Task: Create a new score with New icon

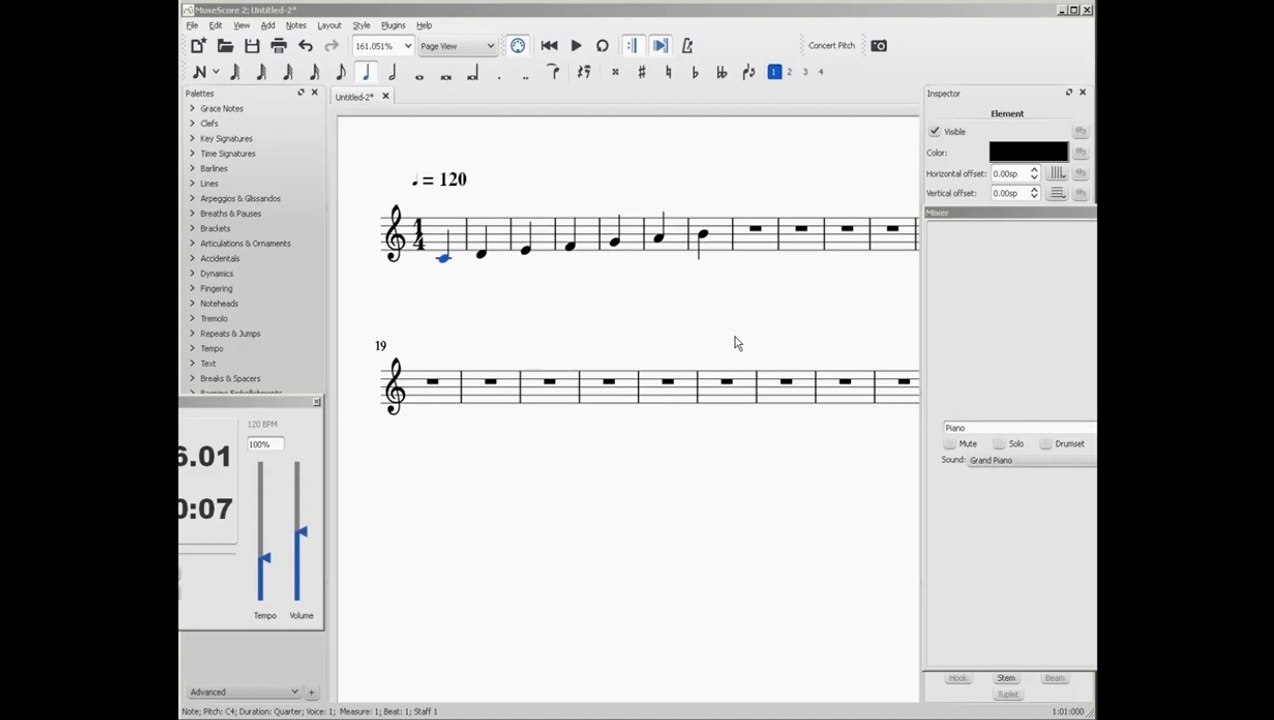Action: coord(198,46)
